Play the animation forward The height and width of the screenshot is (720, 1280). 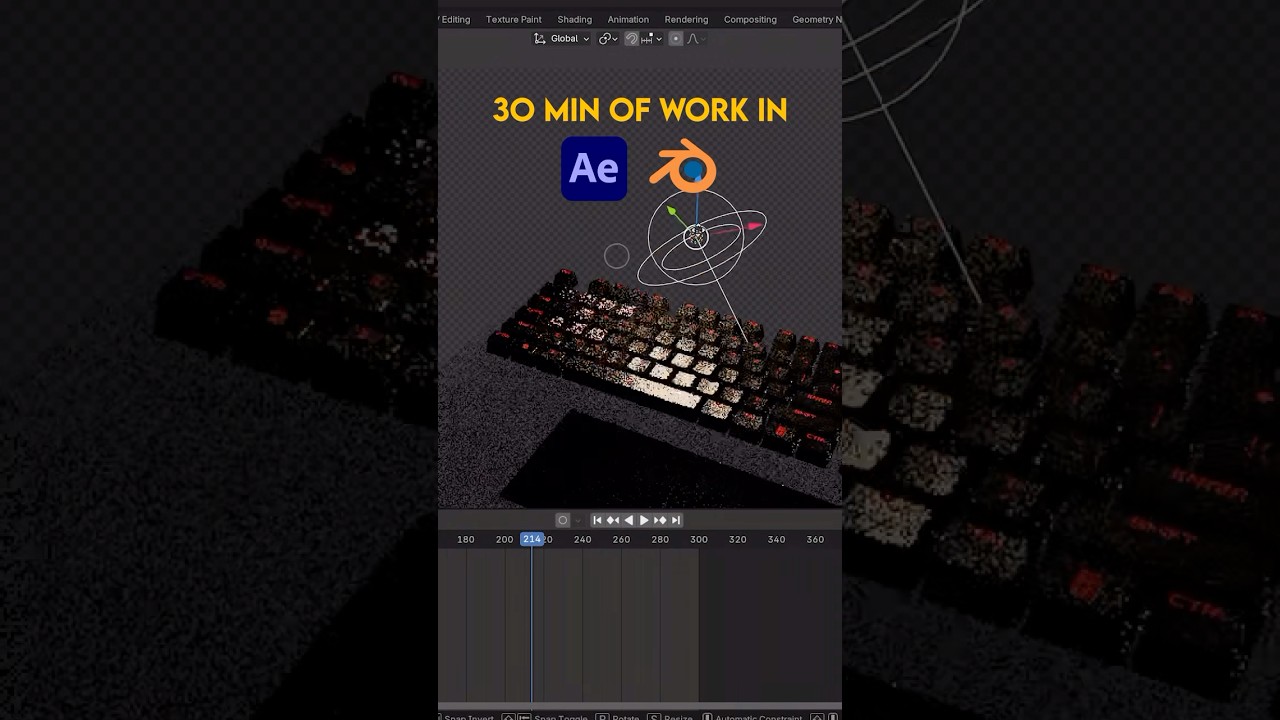644,520
